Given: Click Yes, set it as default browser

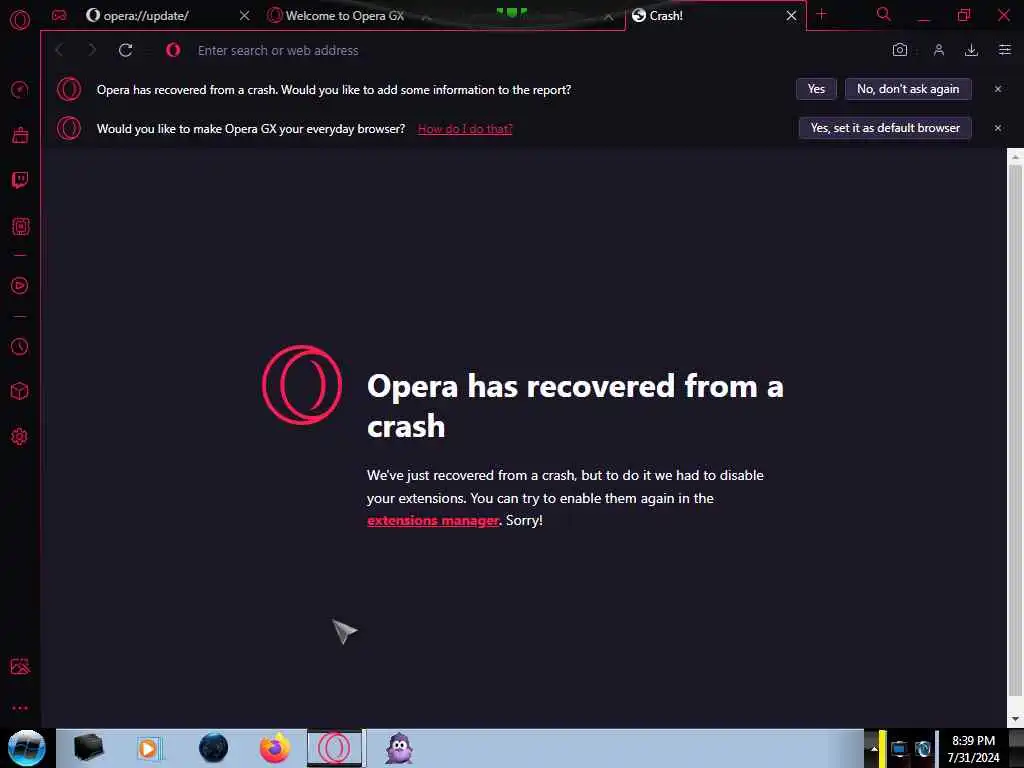Looking at the screenshot, I should point(885,128).
